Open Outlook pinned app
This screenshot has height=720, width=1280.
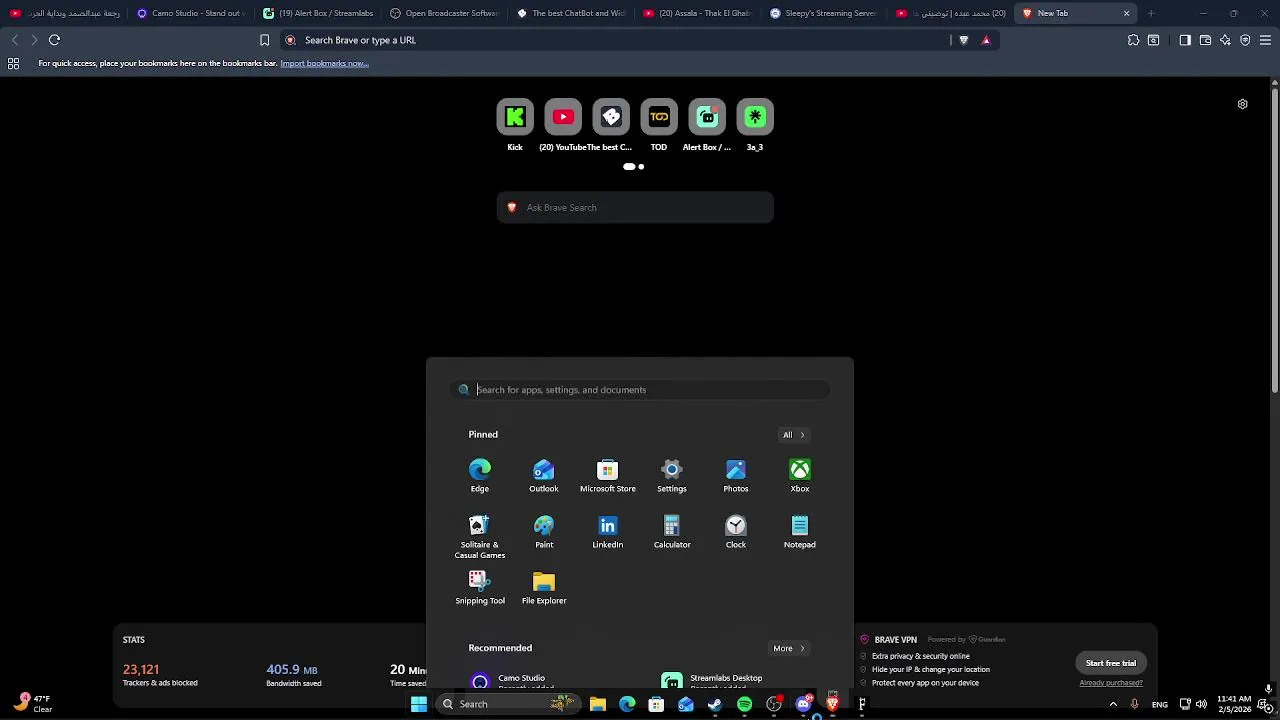click(x=544, y=476)
